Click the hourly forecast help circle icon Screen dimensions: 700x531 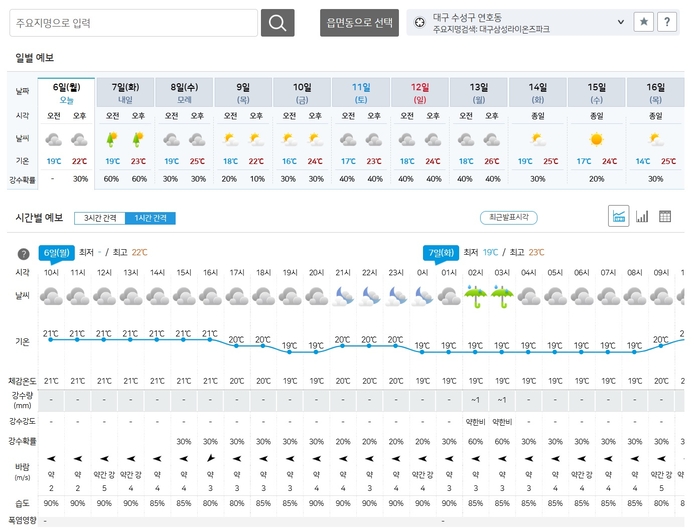[23, 254]
